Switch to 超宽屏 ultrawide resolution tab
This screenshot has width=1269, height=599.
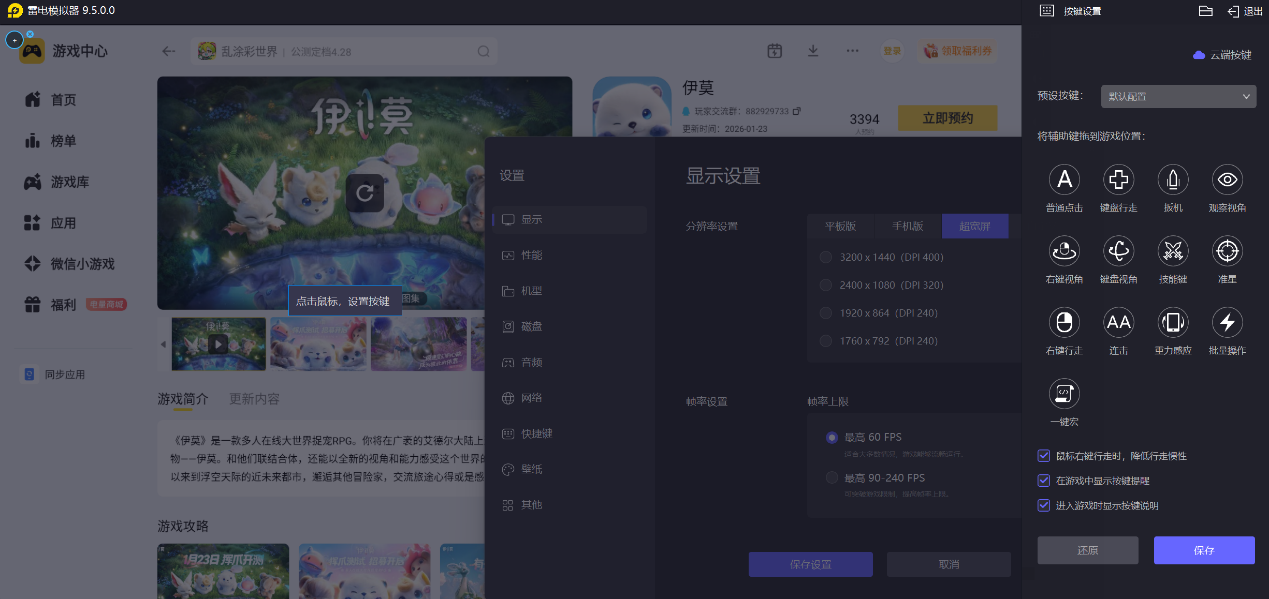pos(975,226)
